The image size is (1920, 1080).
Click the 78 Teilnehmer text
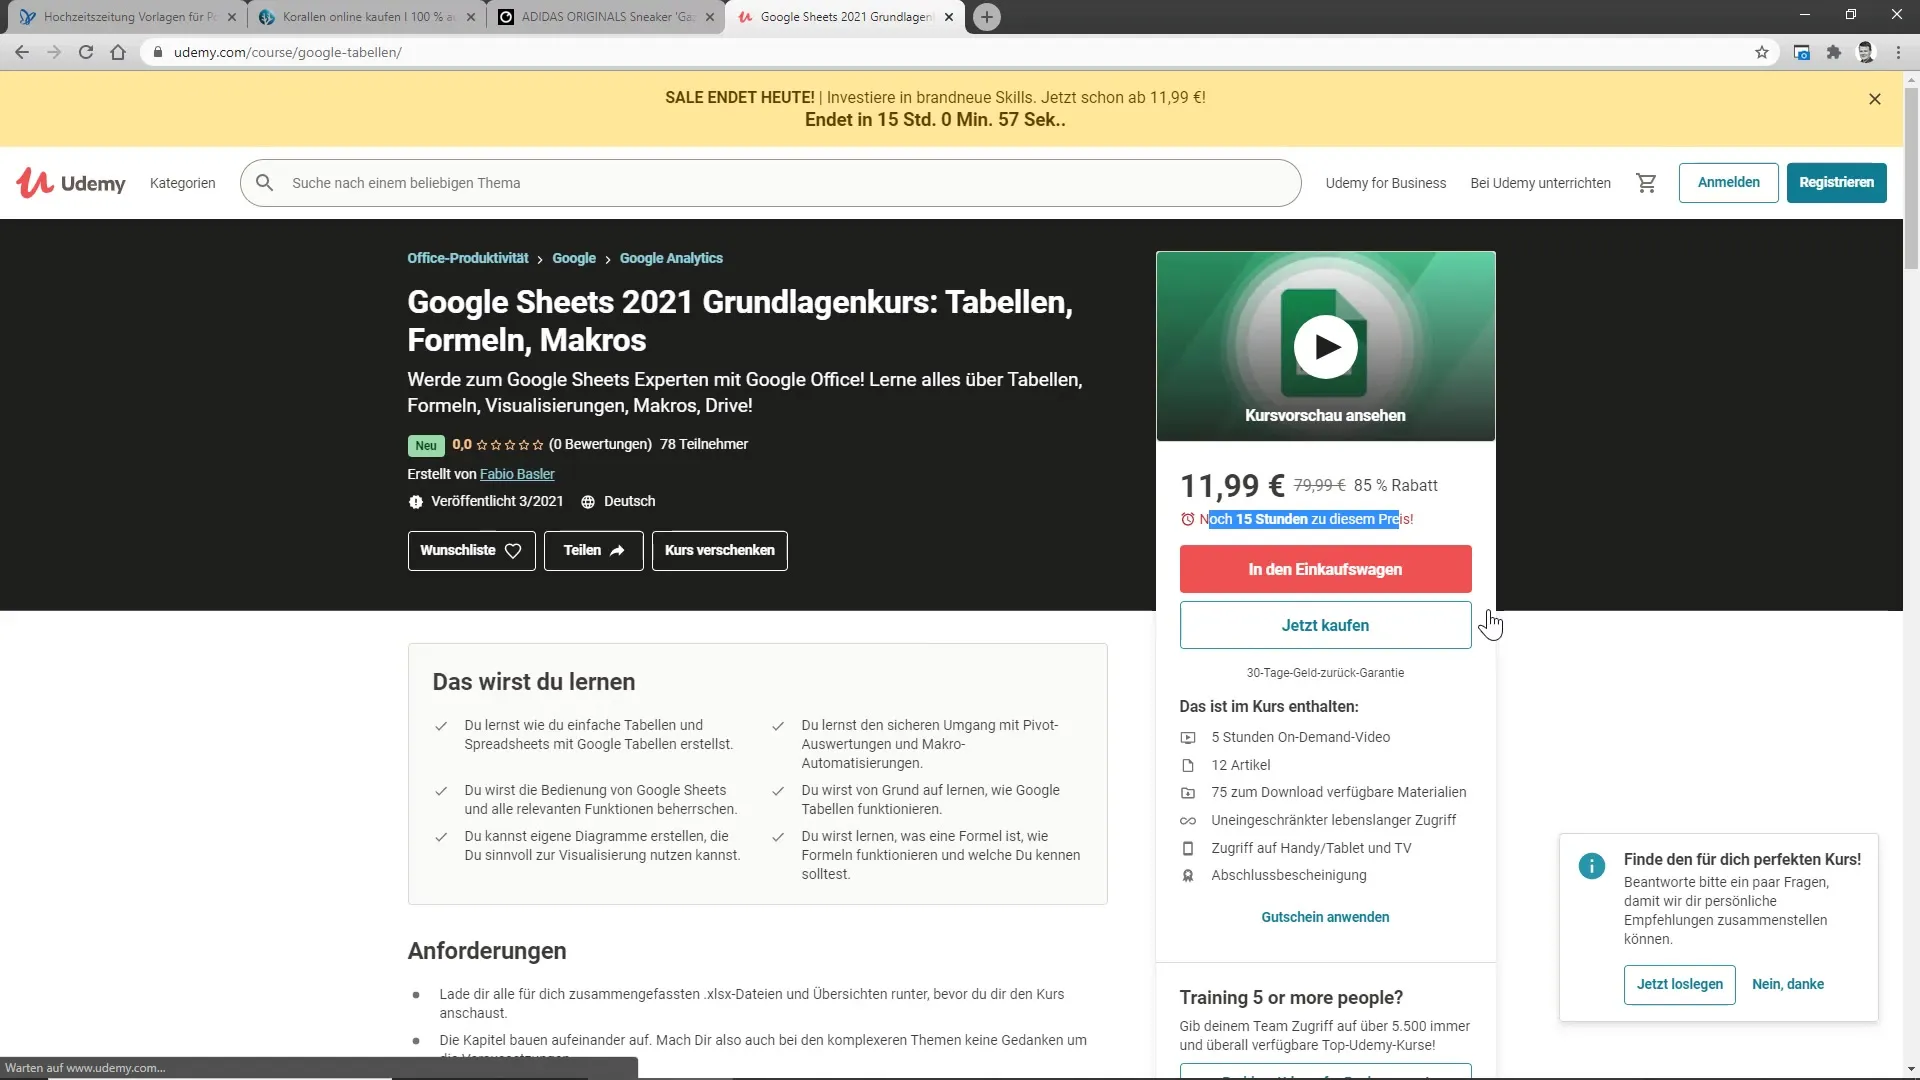pos(703,445)
